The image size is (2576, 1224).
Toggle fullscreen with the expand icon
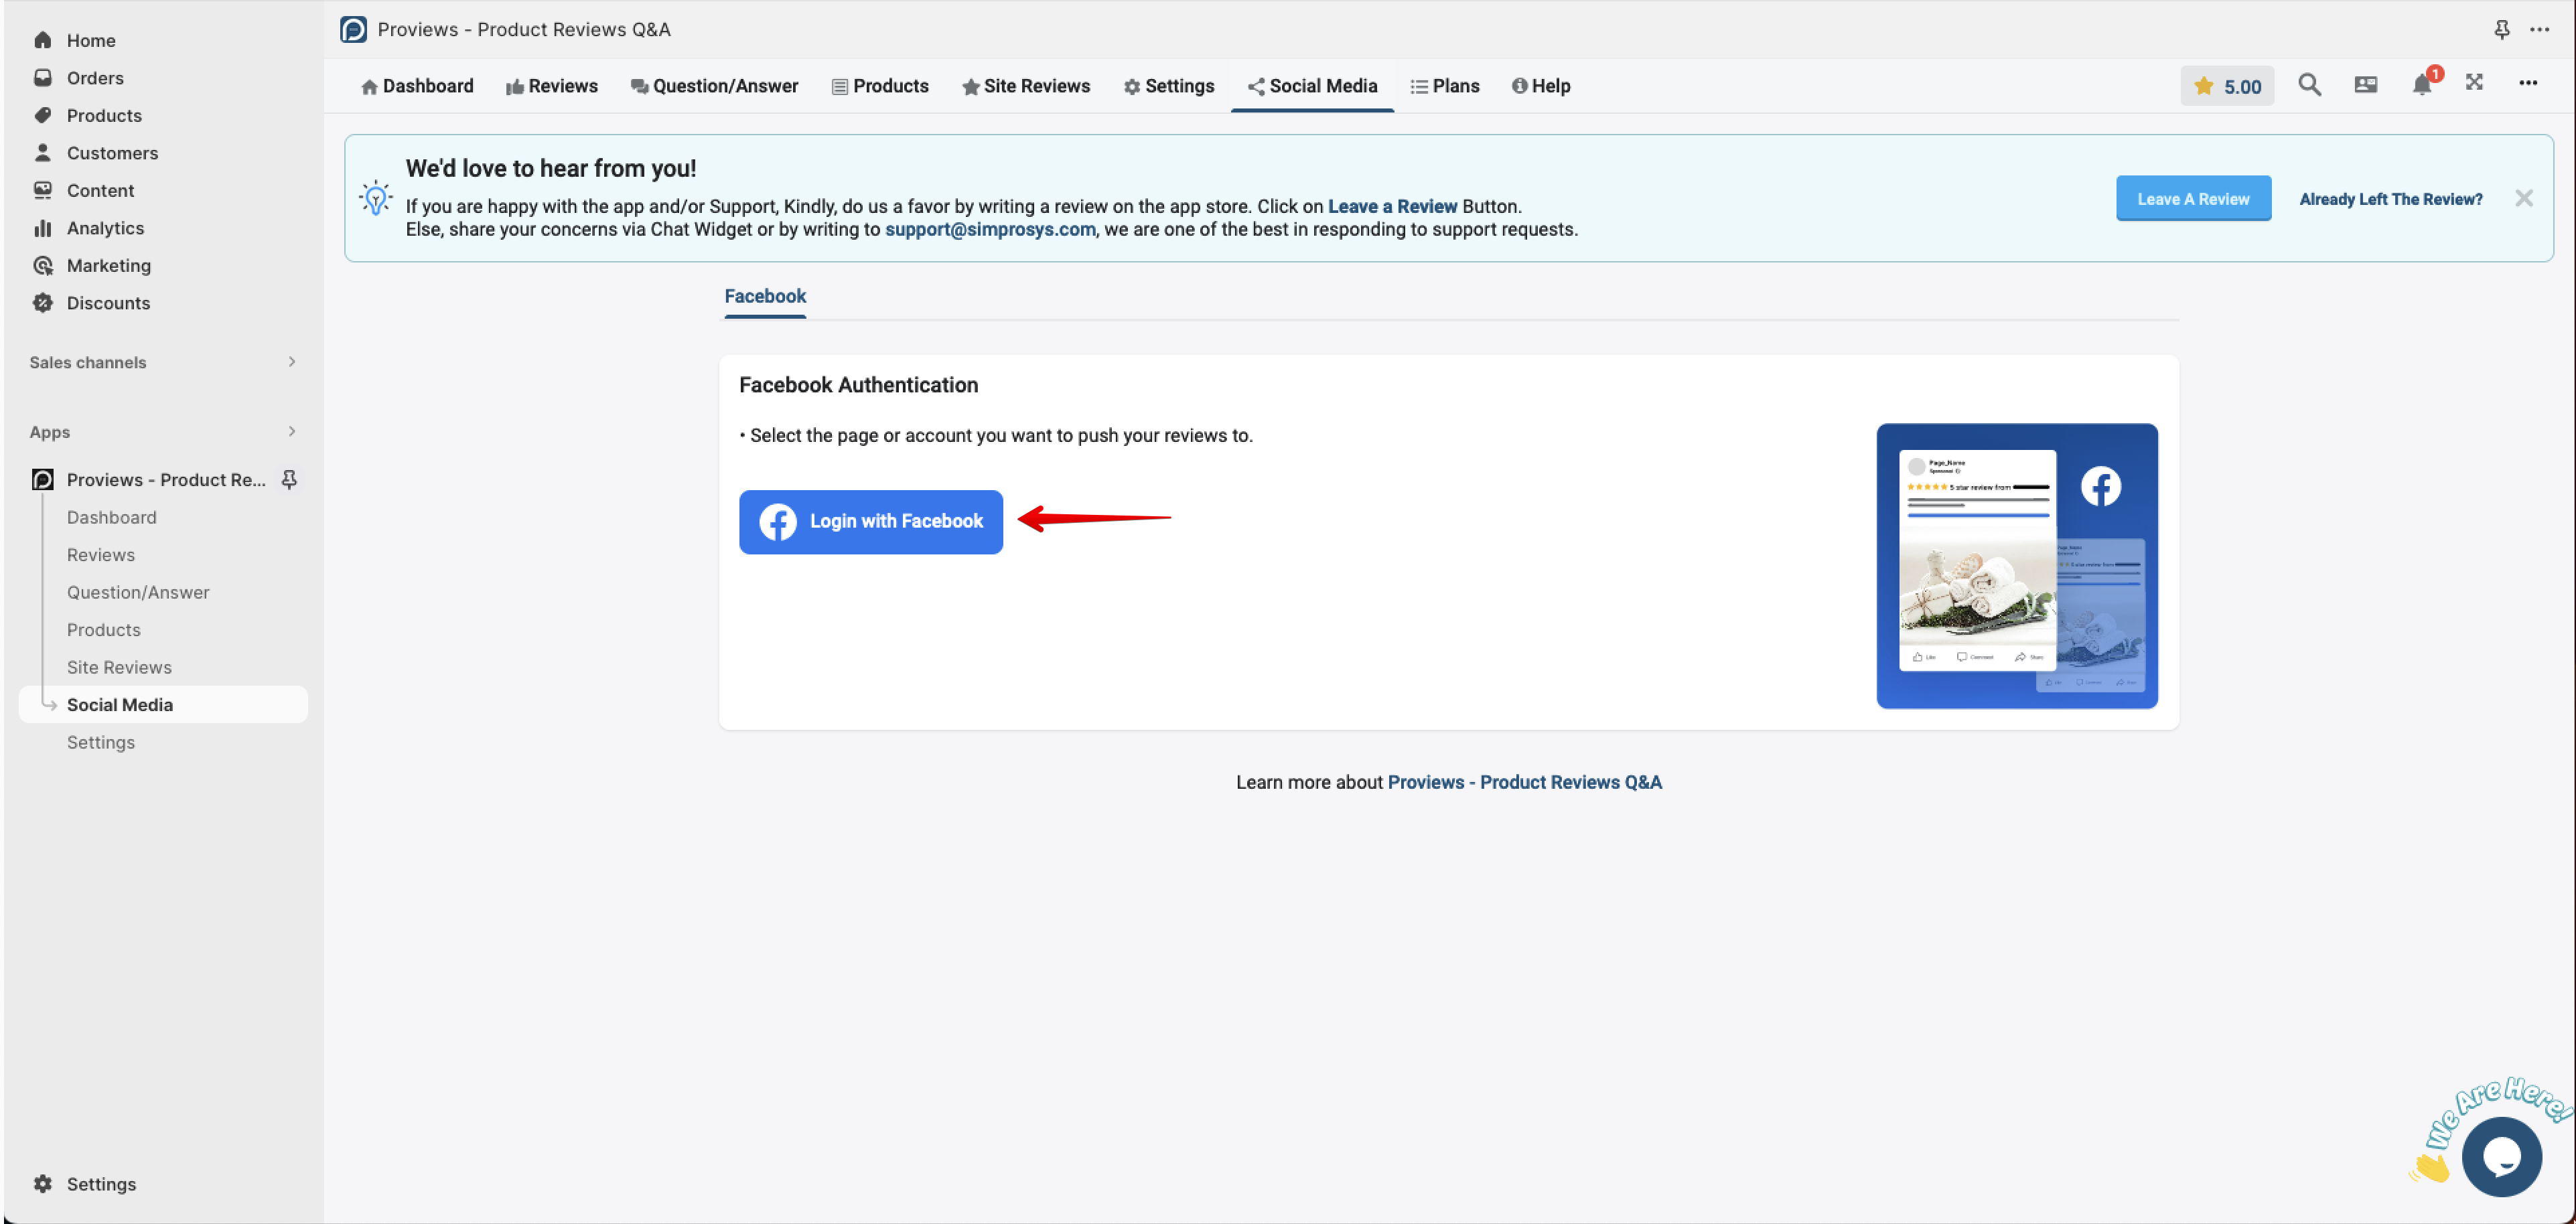click(2474, 83)
